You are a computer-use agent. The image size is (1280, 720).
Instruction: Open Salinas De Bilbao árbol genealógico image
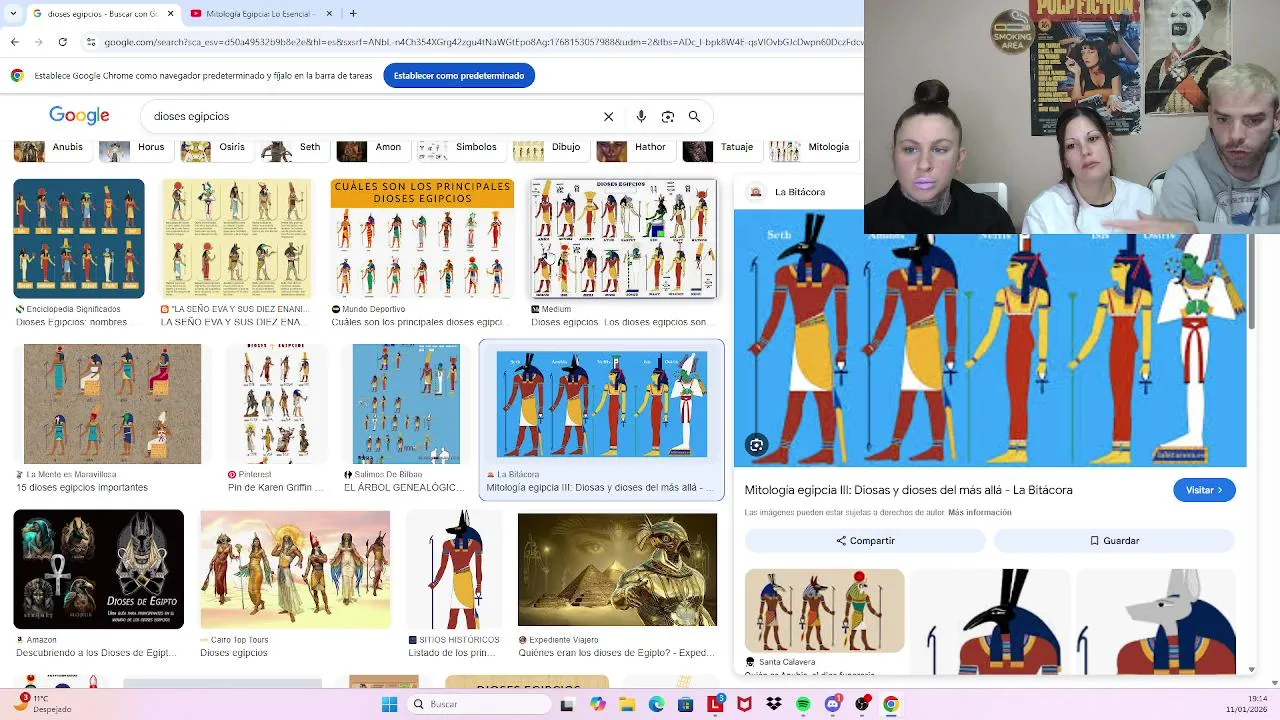click(x=406, y=404)
